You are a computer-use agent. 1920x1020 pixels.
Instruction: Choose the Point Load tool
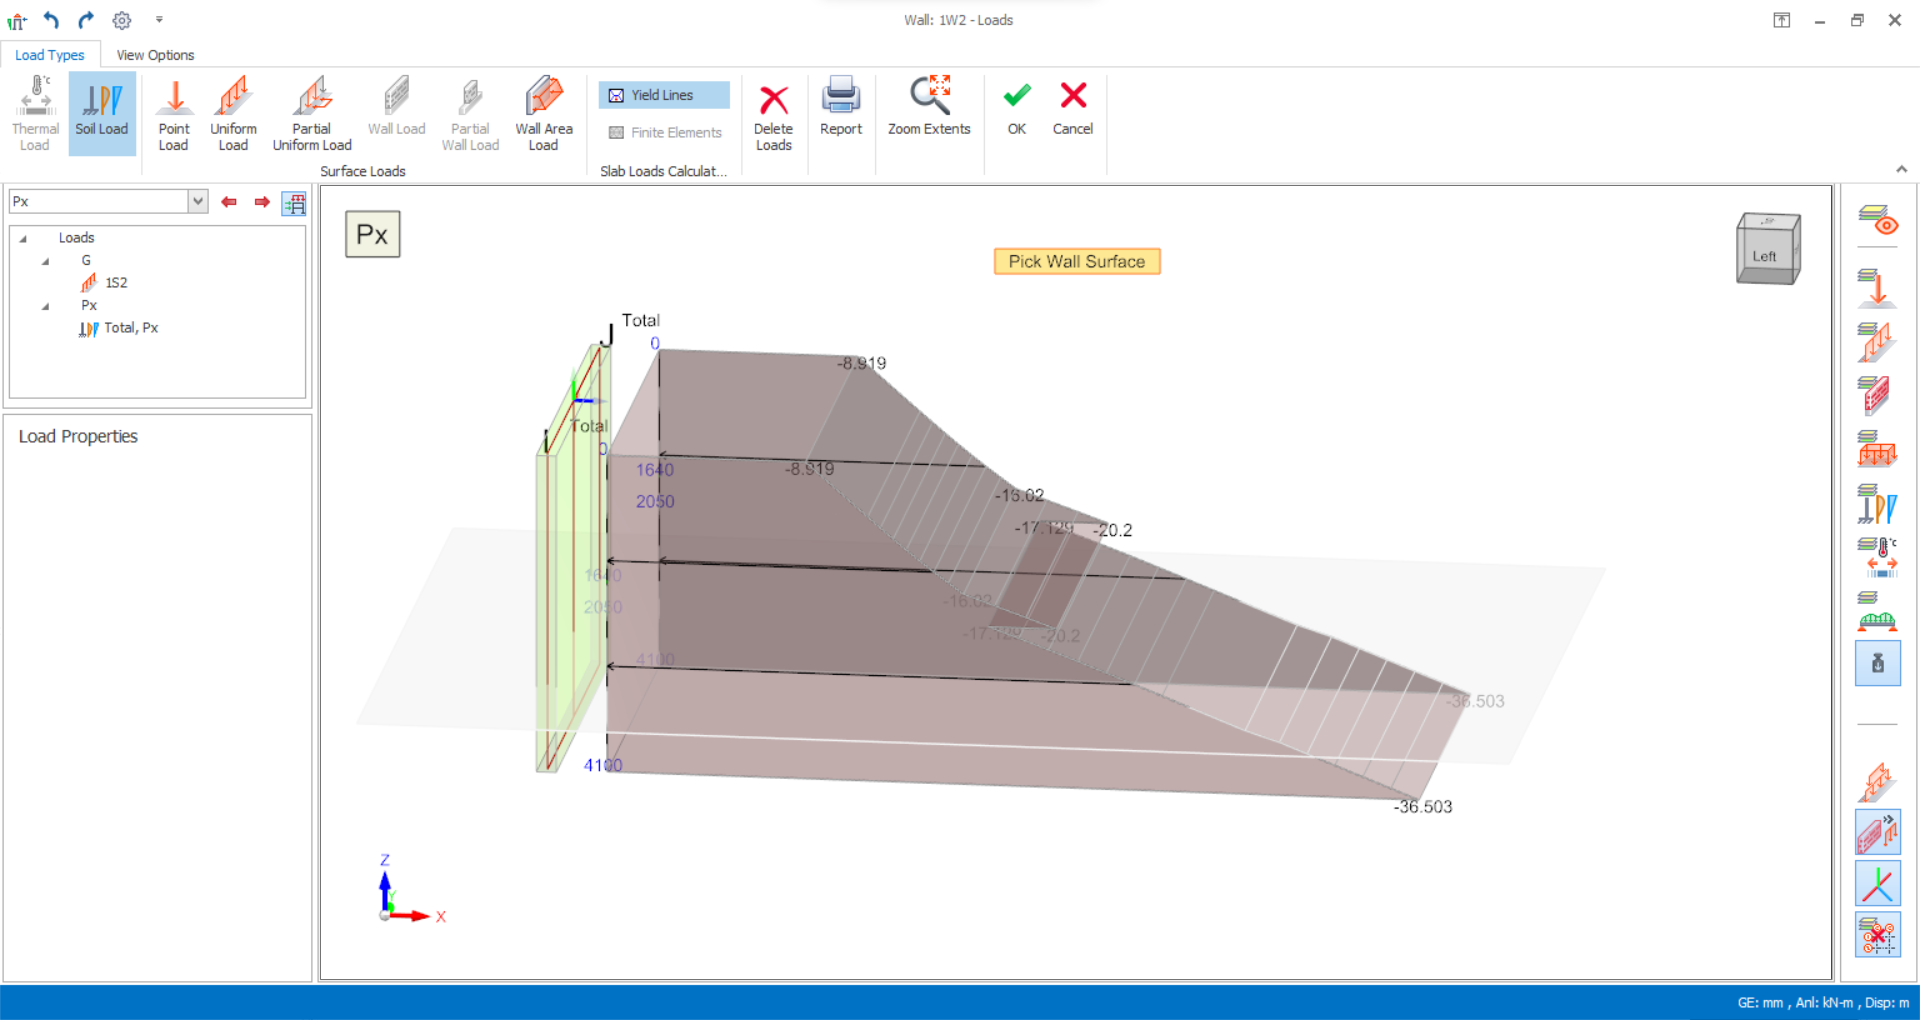tap(173, 113)
